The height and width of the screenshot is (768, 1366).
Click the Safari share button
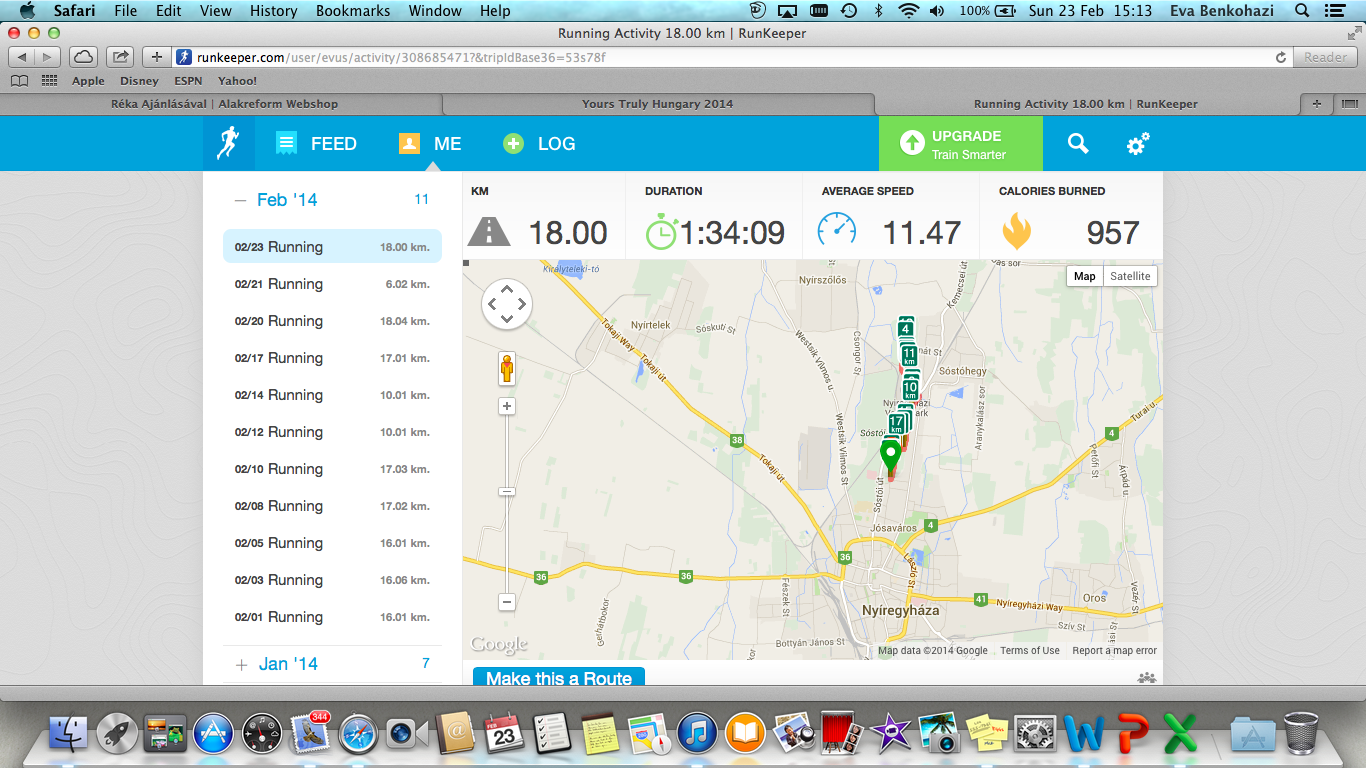pos(120,57)
